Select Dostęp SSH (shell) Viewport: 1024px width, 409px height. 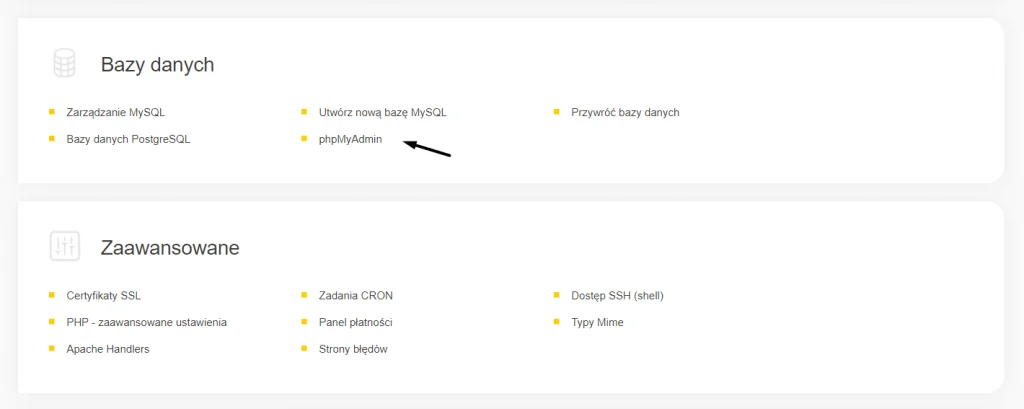click(617, 295)
